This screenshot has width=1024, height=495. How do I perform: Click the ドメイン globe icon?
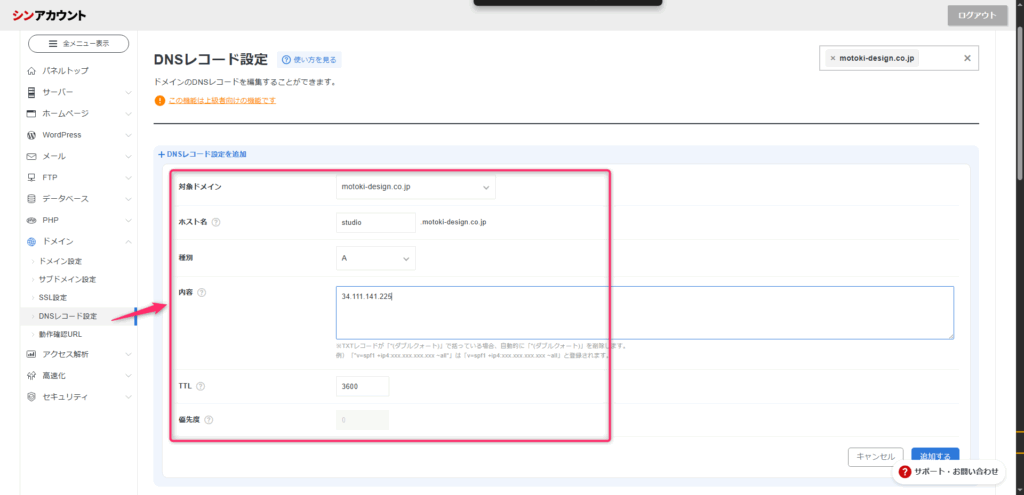coord(31,242)
